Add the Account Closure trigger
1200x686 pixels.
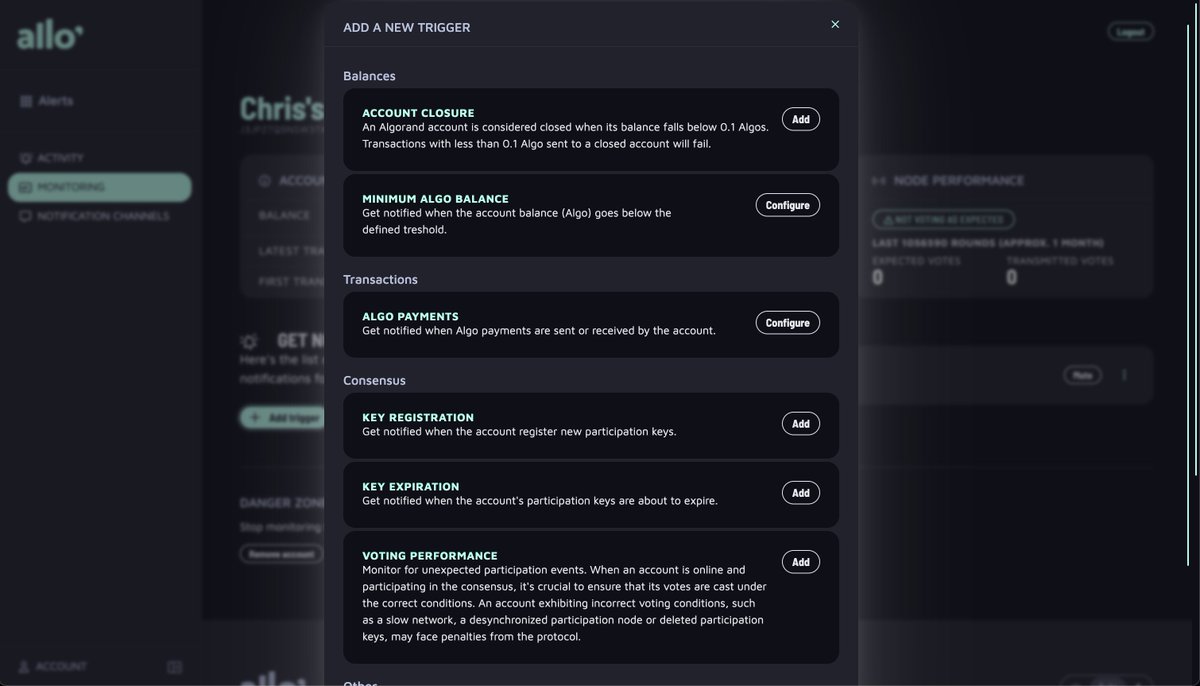point(801,119)
